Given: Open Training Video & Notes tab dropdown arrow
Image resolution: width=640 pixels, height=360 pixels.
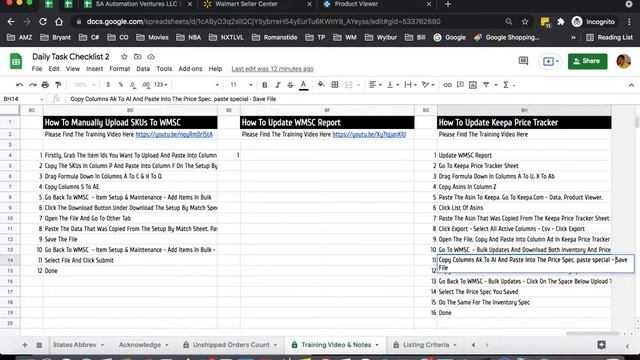Looking at the screenshot, I should click(x=377, y=345).
